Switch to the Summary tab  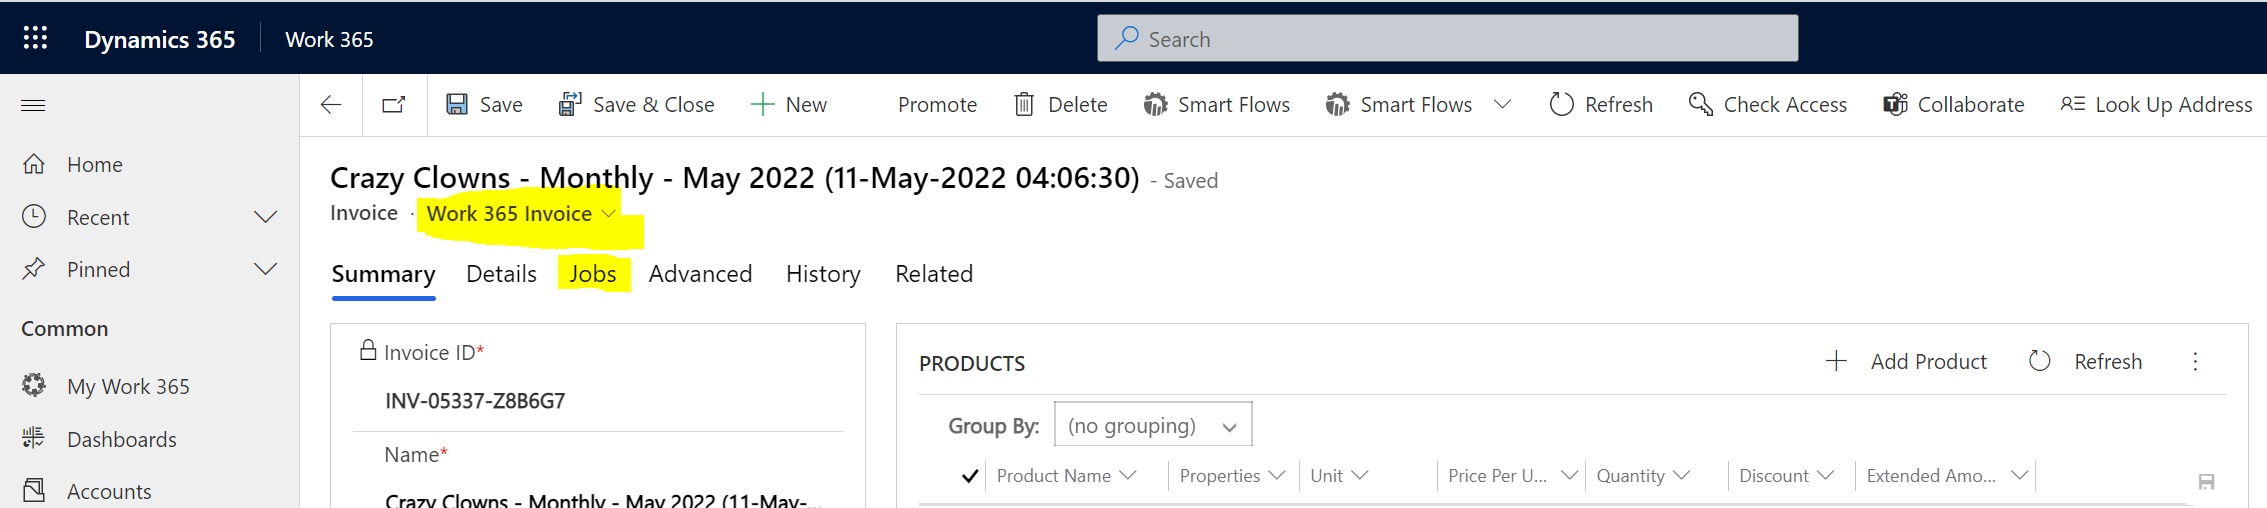(x=383, y=274)
